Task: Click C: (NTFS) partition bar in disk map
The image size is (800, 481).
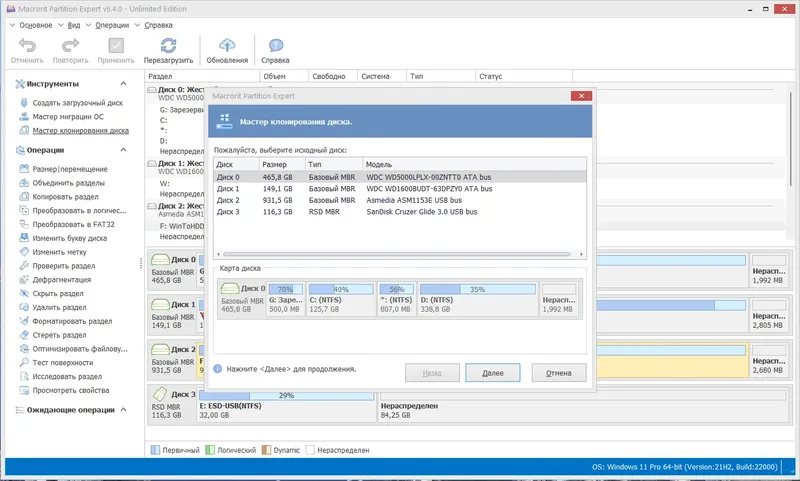Action: [x=340, y=298]
